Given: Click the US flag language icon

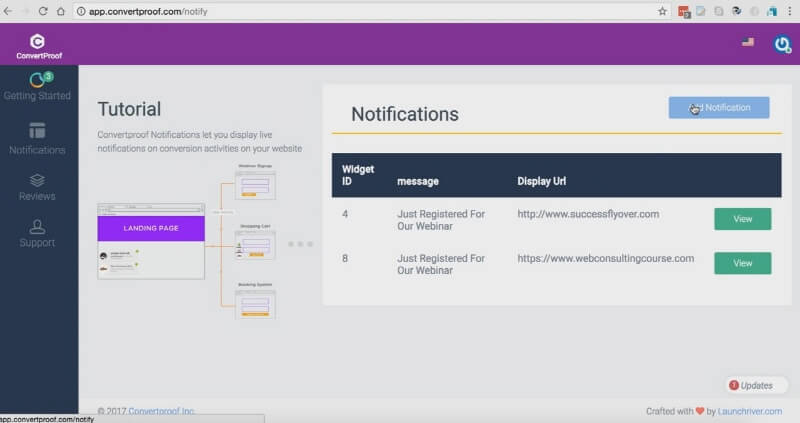Looking at the screenshot, I should pos(748,42).
